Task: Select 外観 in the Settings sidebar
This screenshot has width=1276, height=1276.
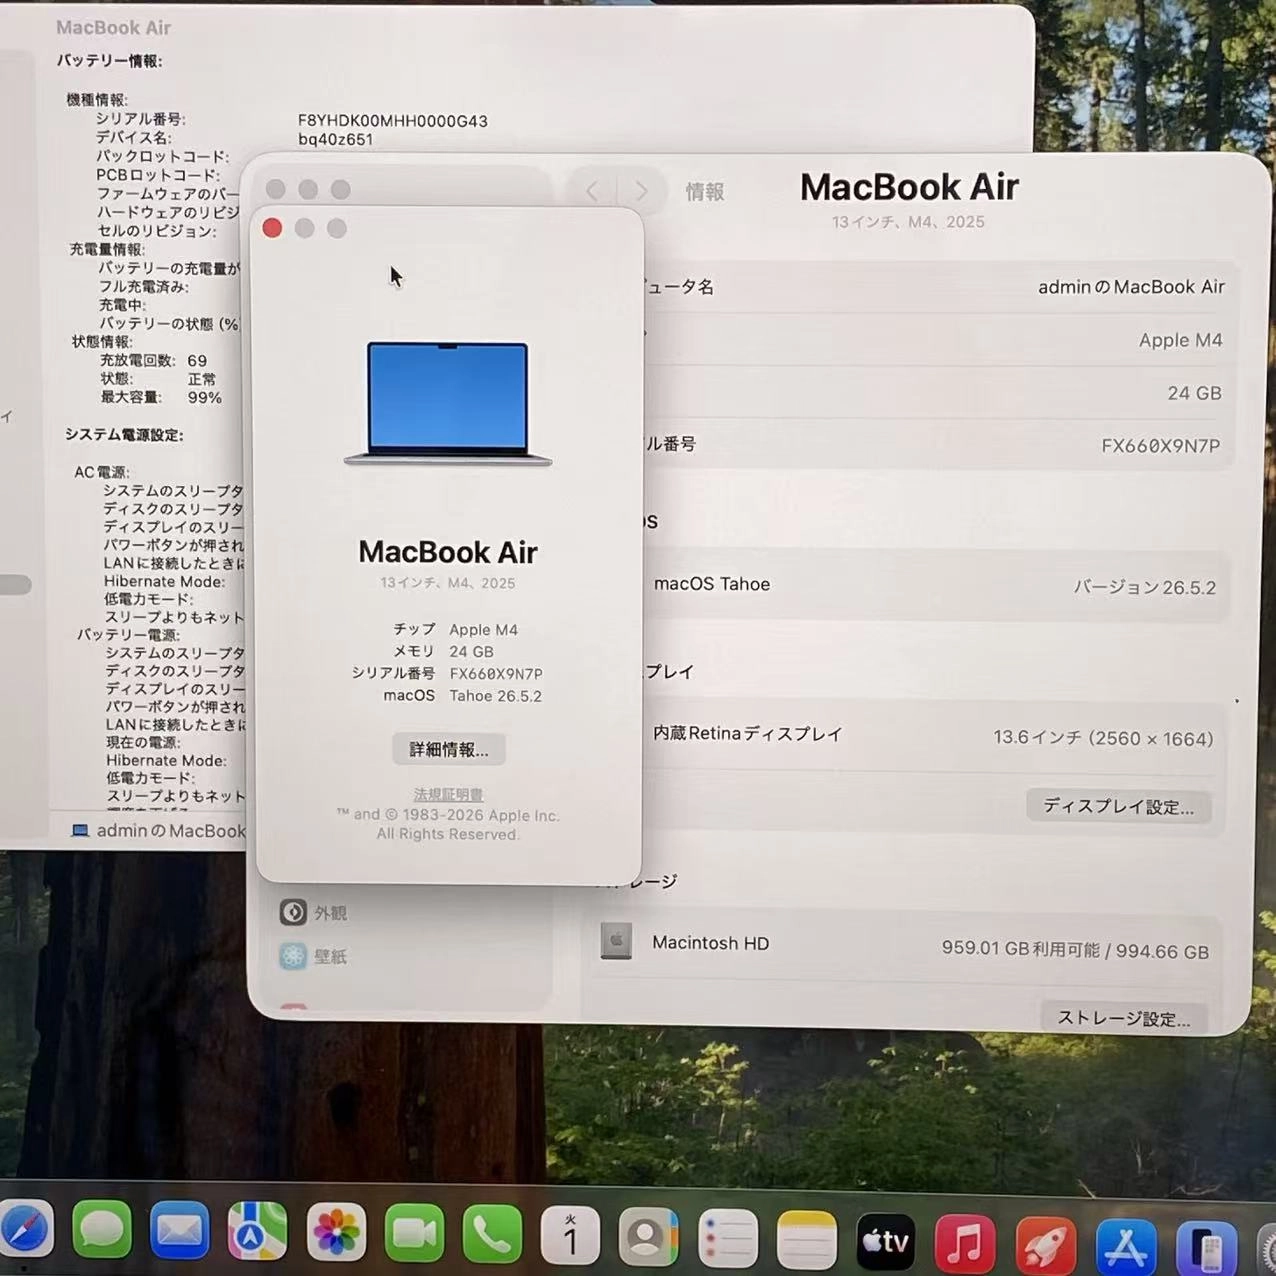Action: [313, 912]
